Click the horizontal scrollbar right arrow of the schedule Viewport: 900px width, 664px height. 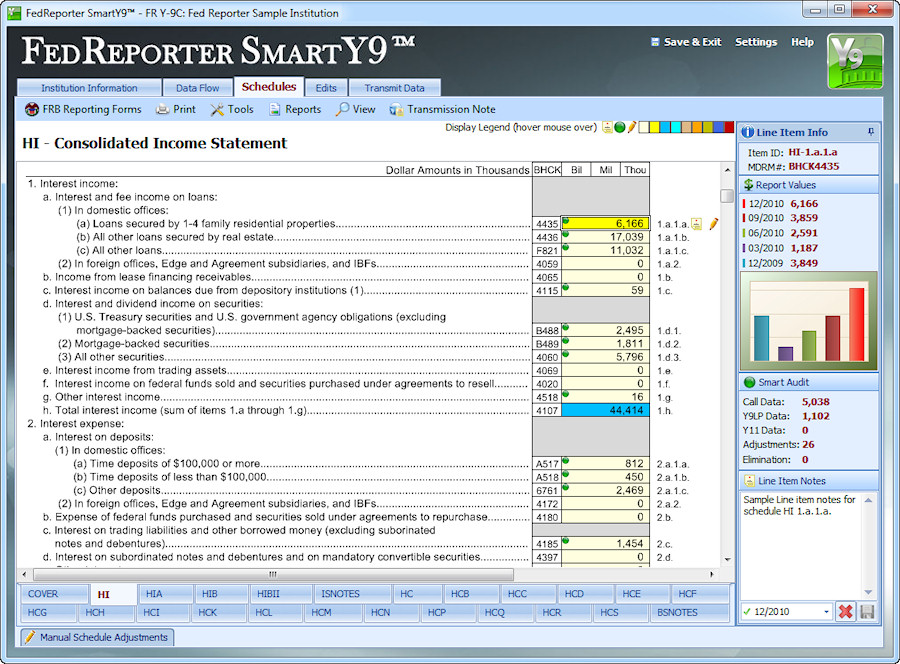[712, 574]
